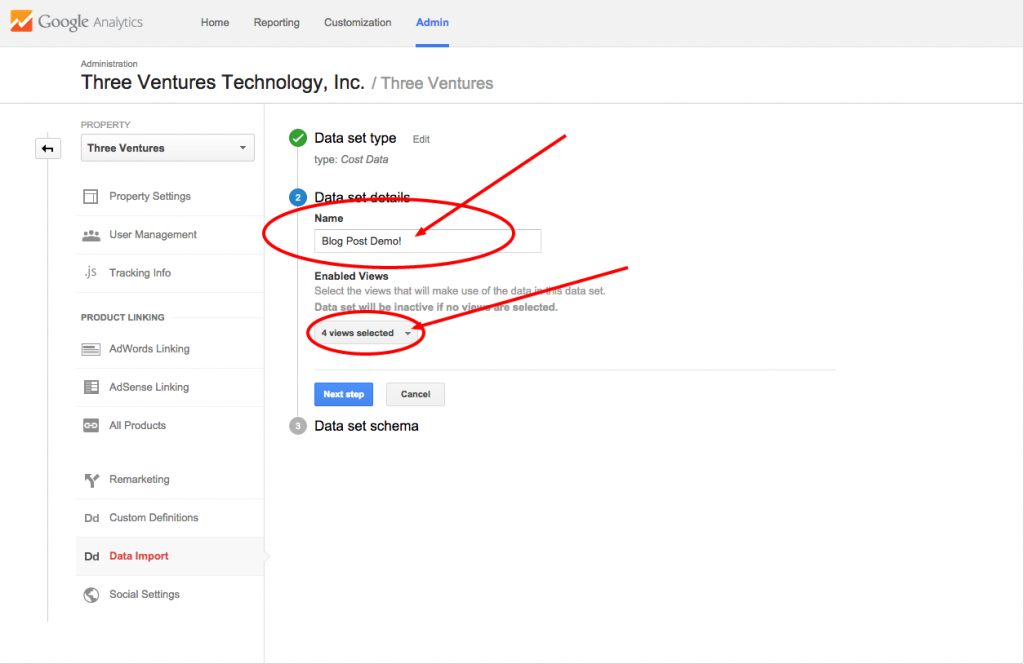Click the back arrow button beside Property

point(48,148)
